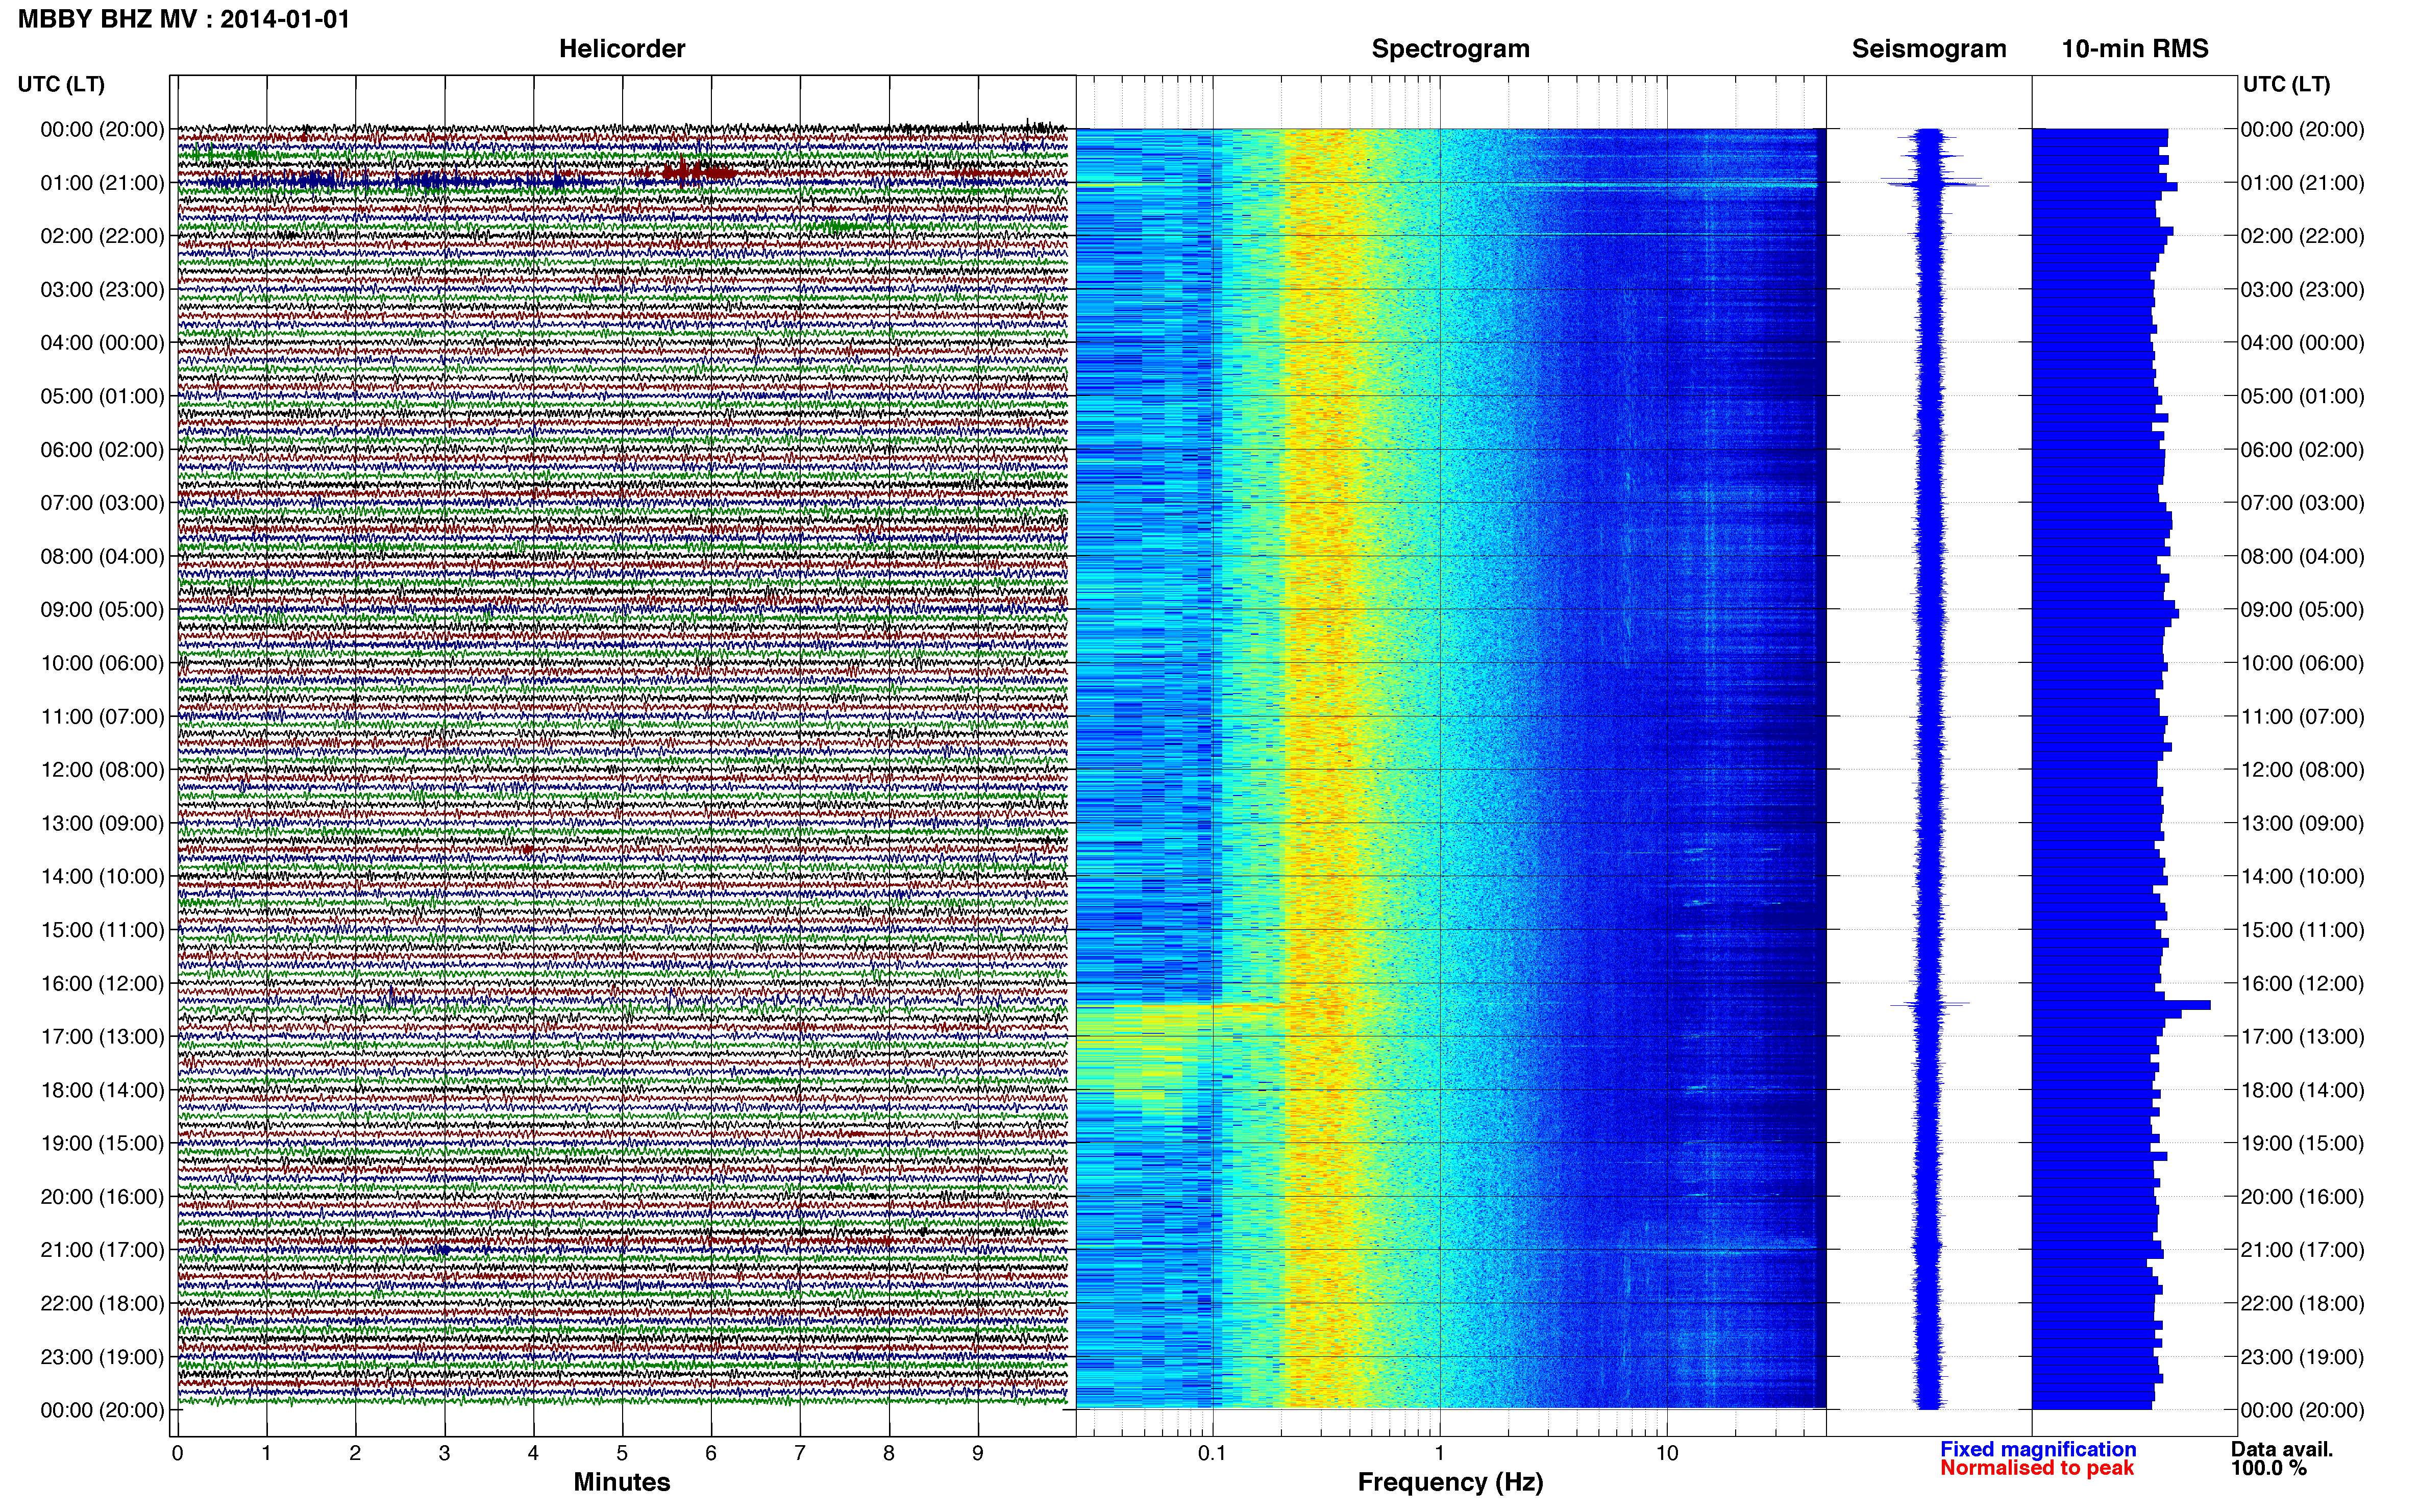Click the '100.0 %' data availability value
Screen dimensions: 2419x1512
click(x=2268, y=1468)
